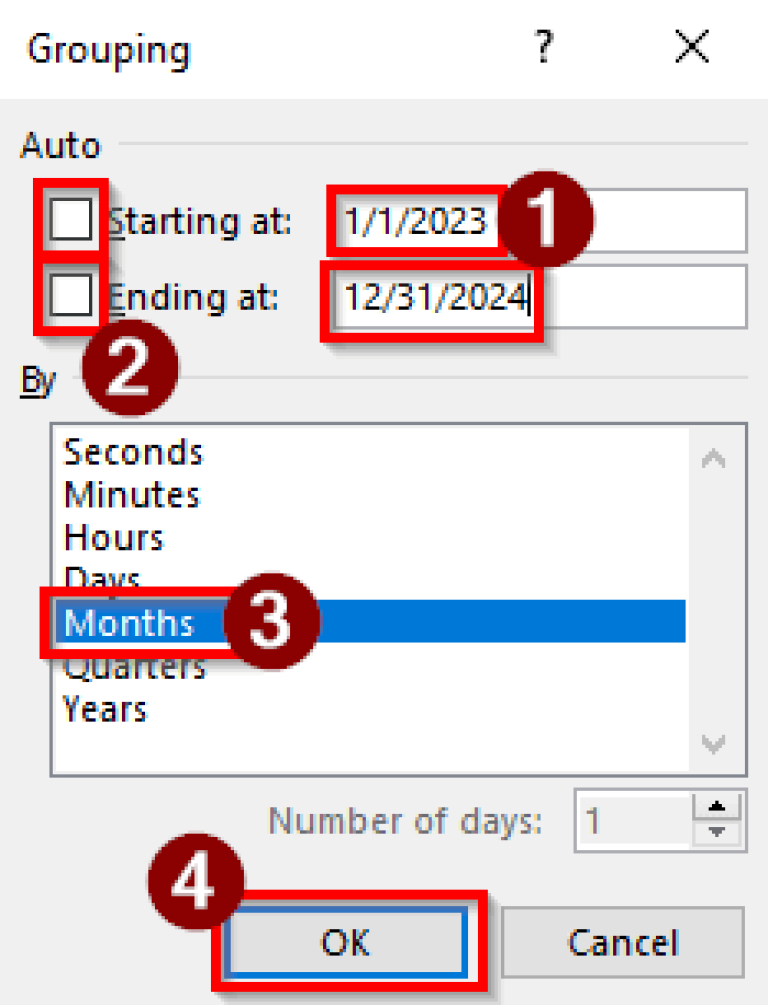Enable the Ending at checkbox
768x1005 pixels.
click(70, 296)
